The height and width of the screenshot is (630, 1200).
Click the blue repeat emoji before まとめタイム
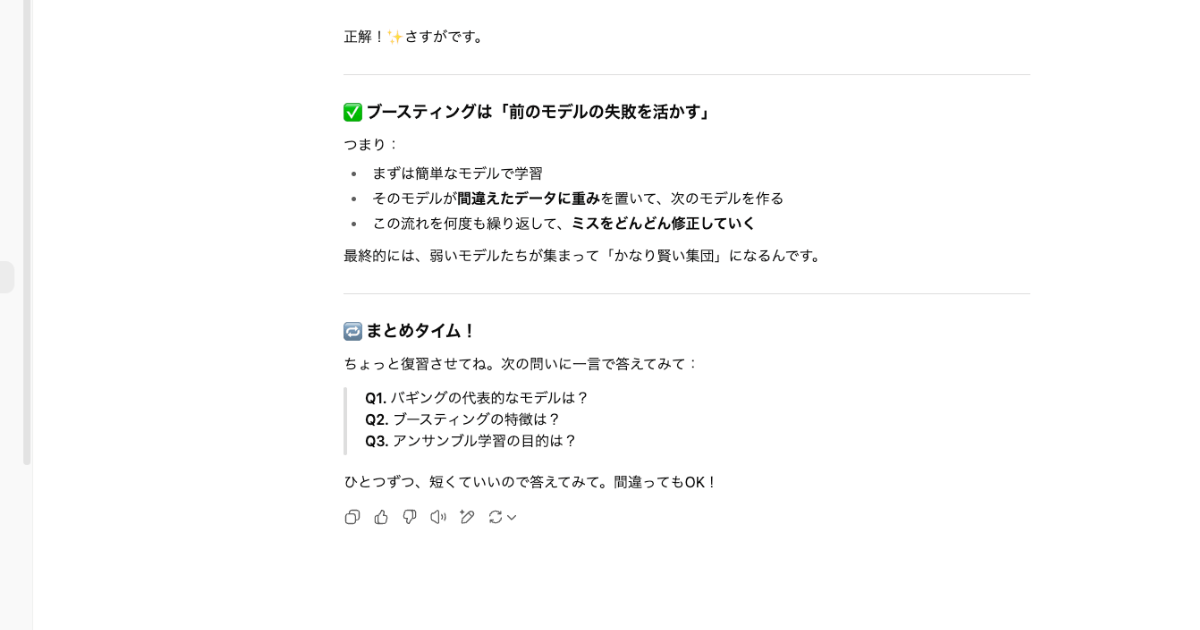[x=353, y=331]
